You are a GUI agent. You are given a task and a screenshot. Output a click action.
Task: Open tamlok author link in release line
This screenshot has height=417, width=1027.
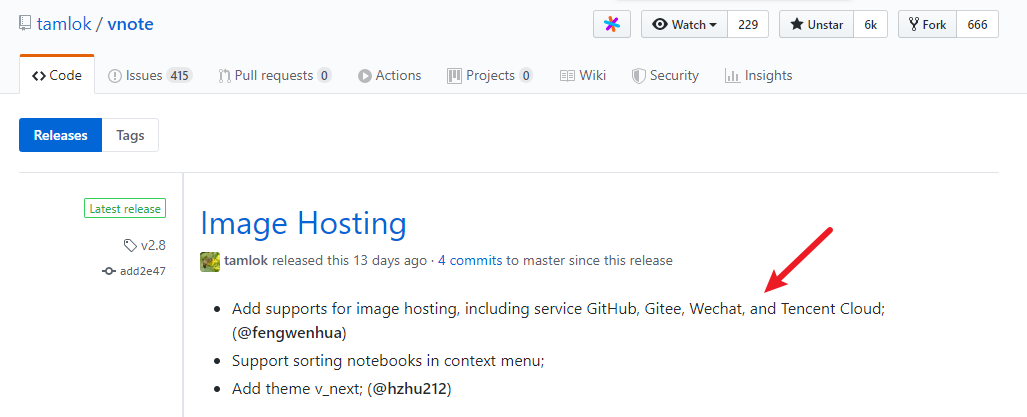tap(246, 261)
